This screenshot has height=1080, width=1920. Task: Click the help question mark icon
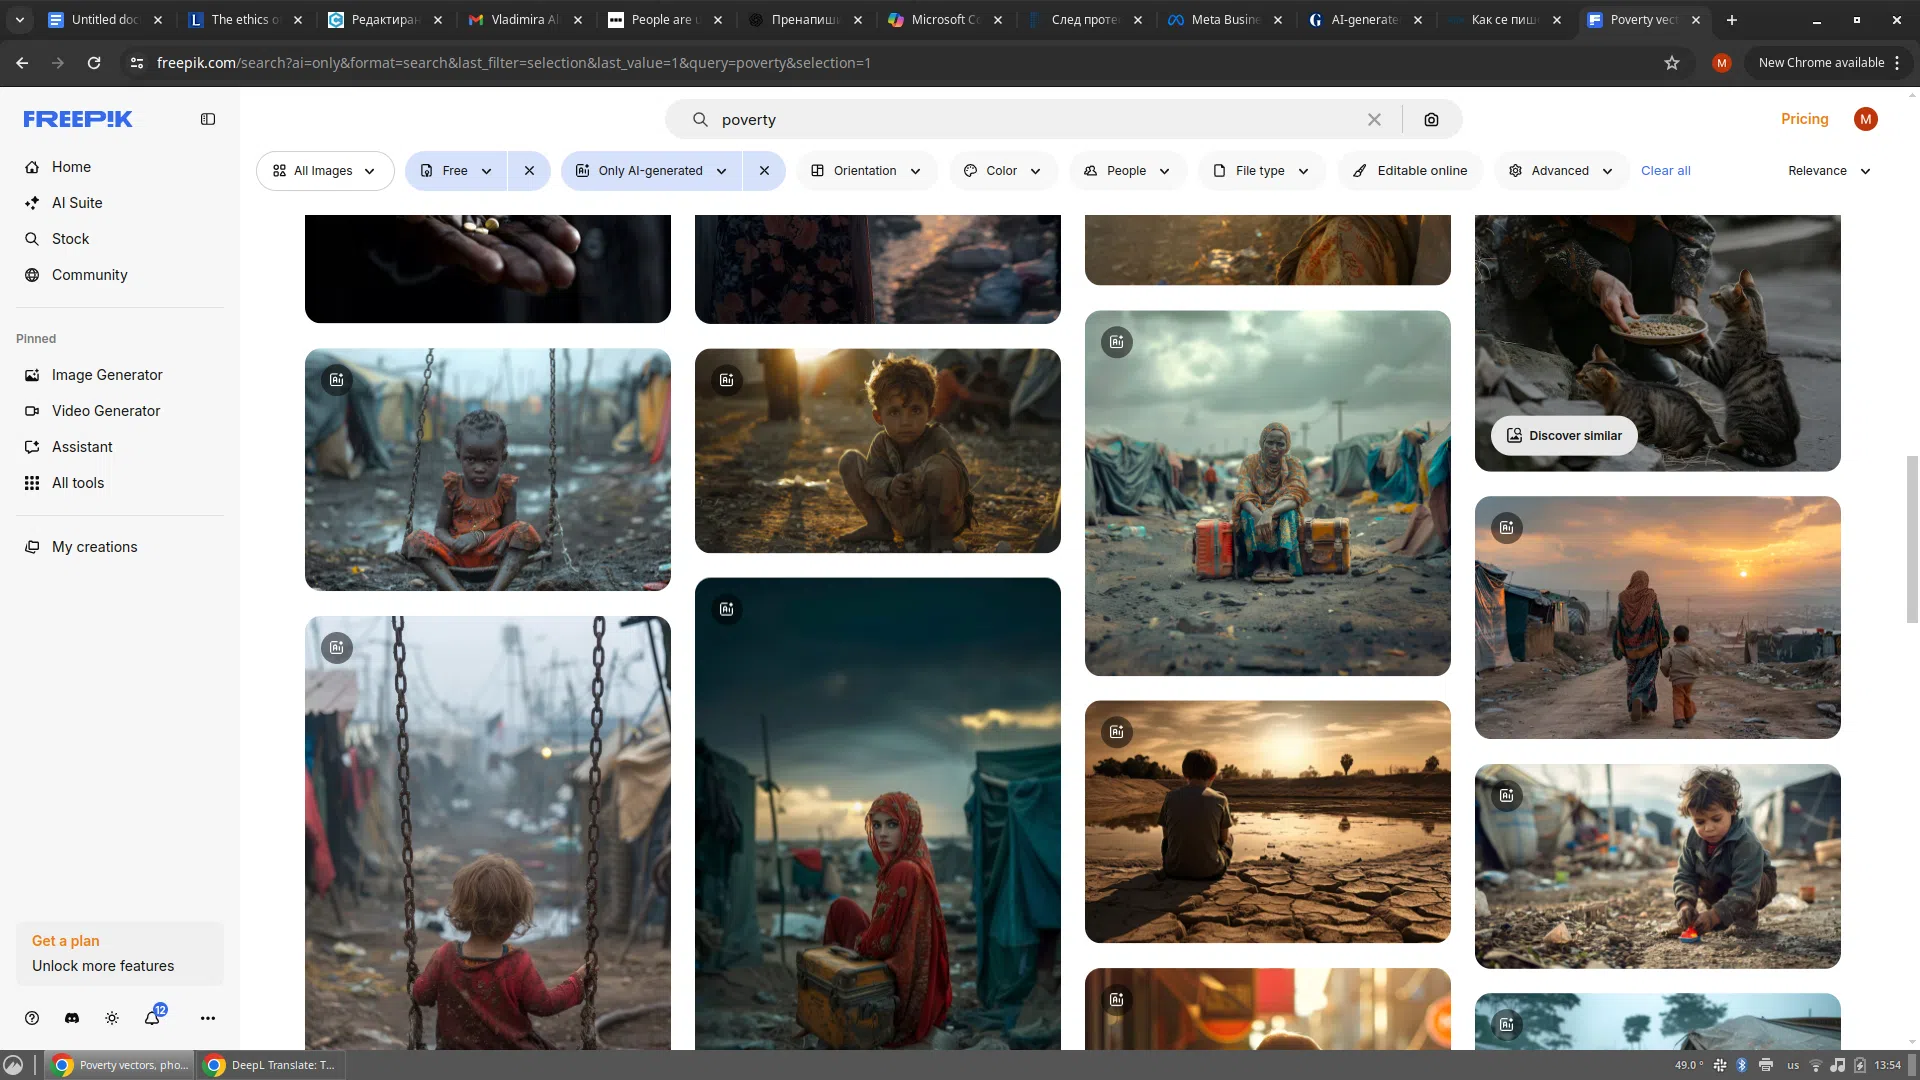click(32, 1018)
